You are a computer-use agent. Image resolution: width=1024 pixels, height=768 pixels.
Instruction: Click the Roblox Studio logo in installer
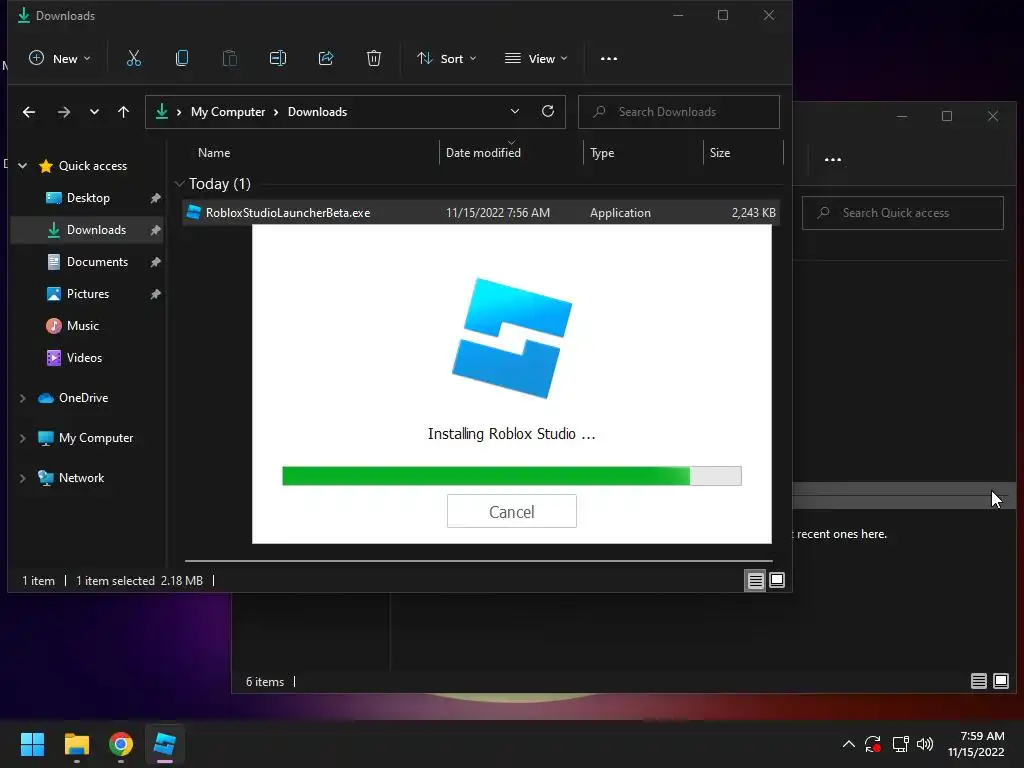(512, 338)
